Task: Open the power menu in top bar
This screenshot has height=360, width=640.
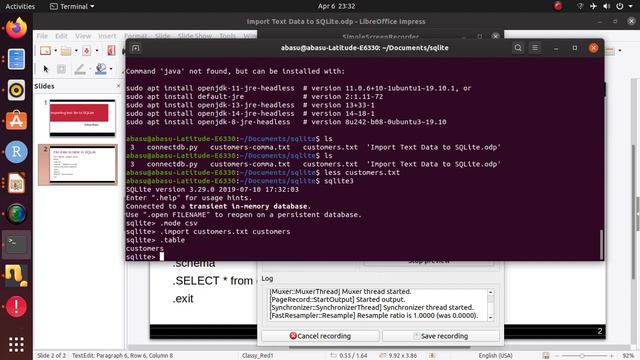Action: (620, 6)
